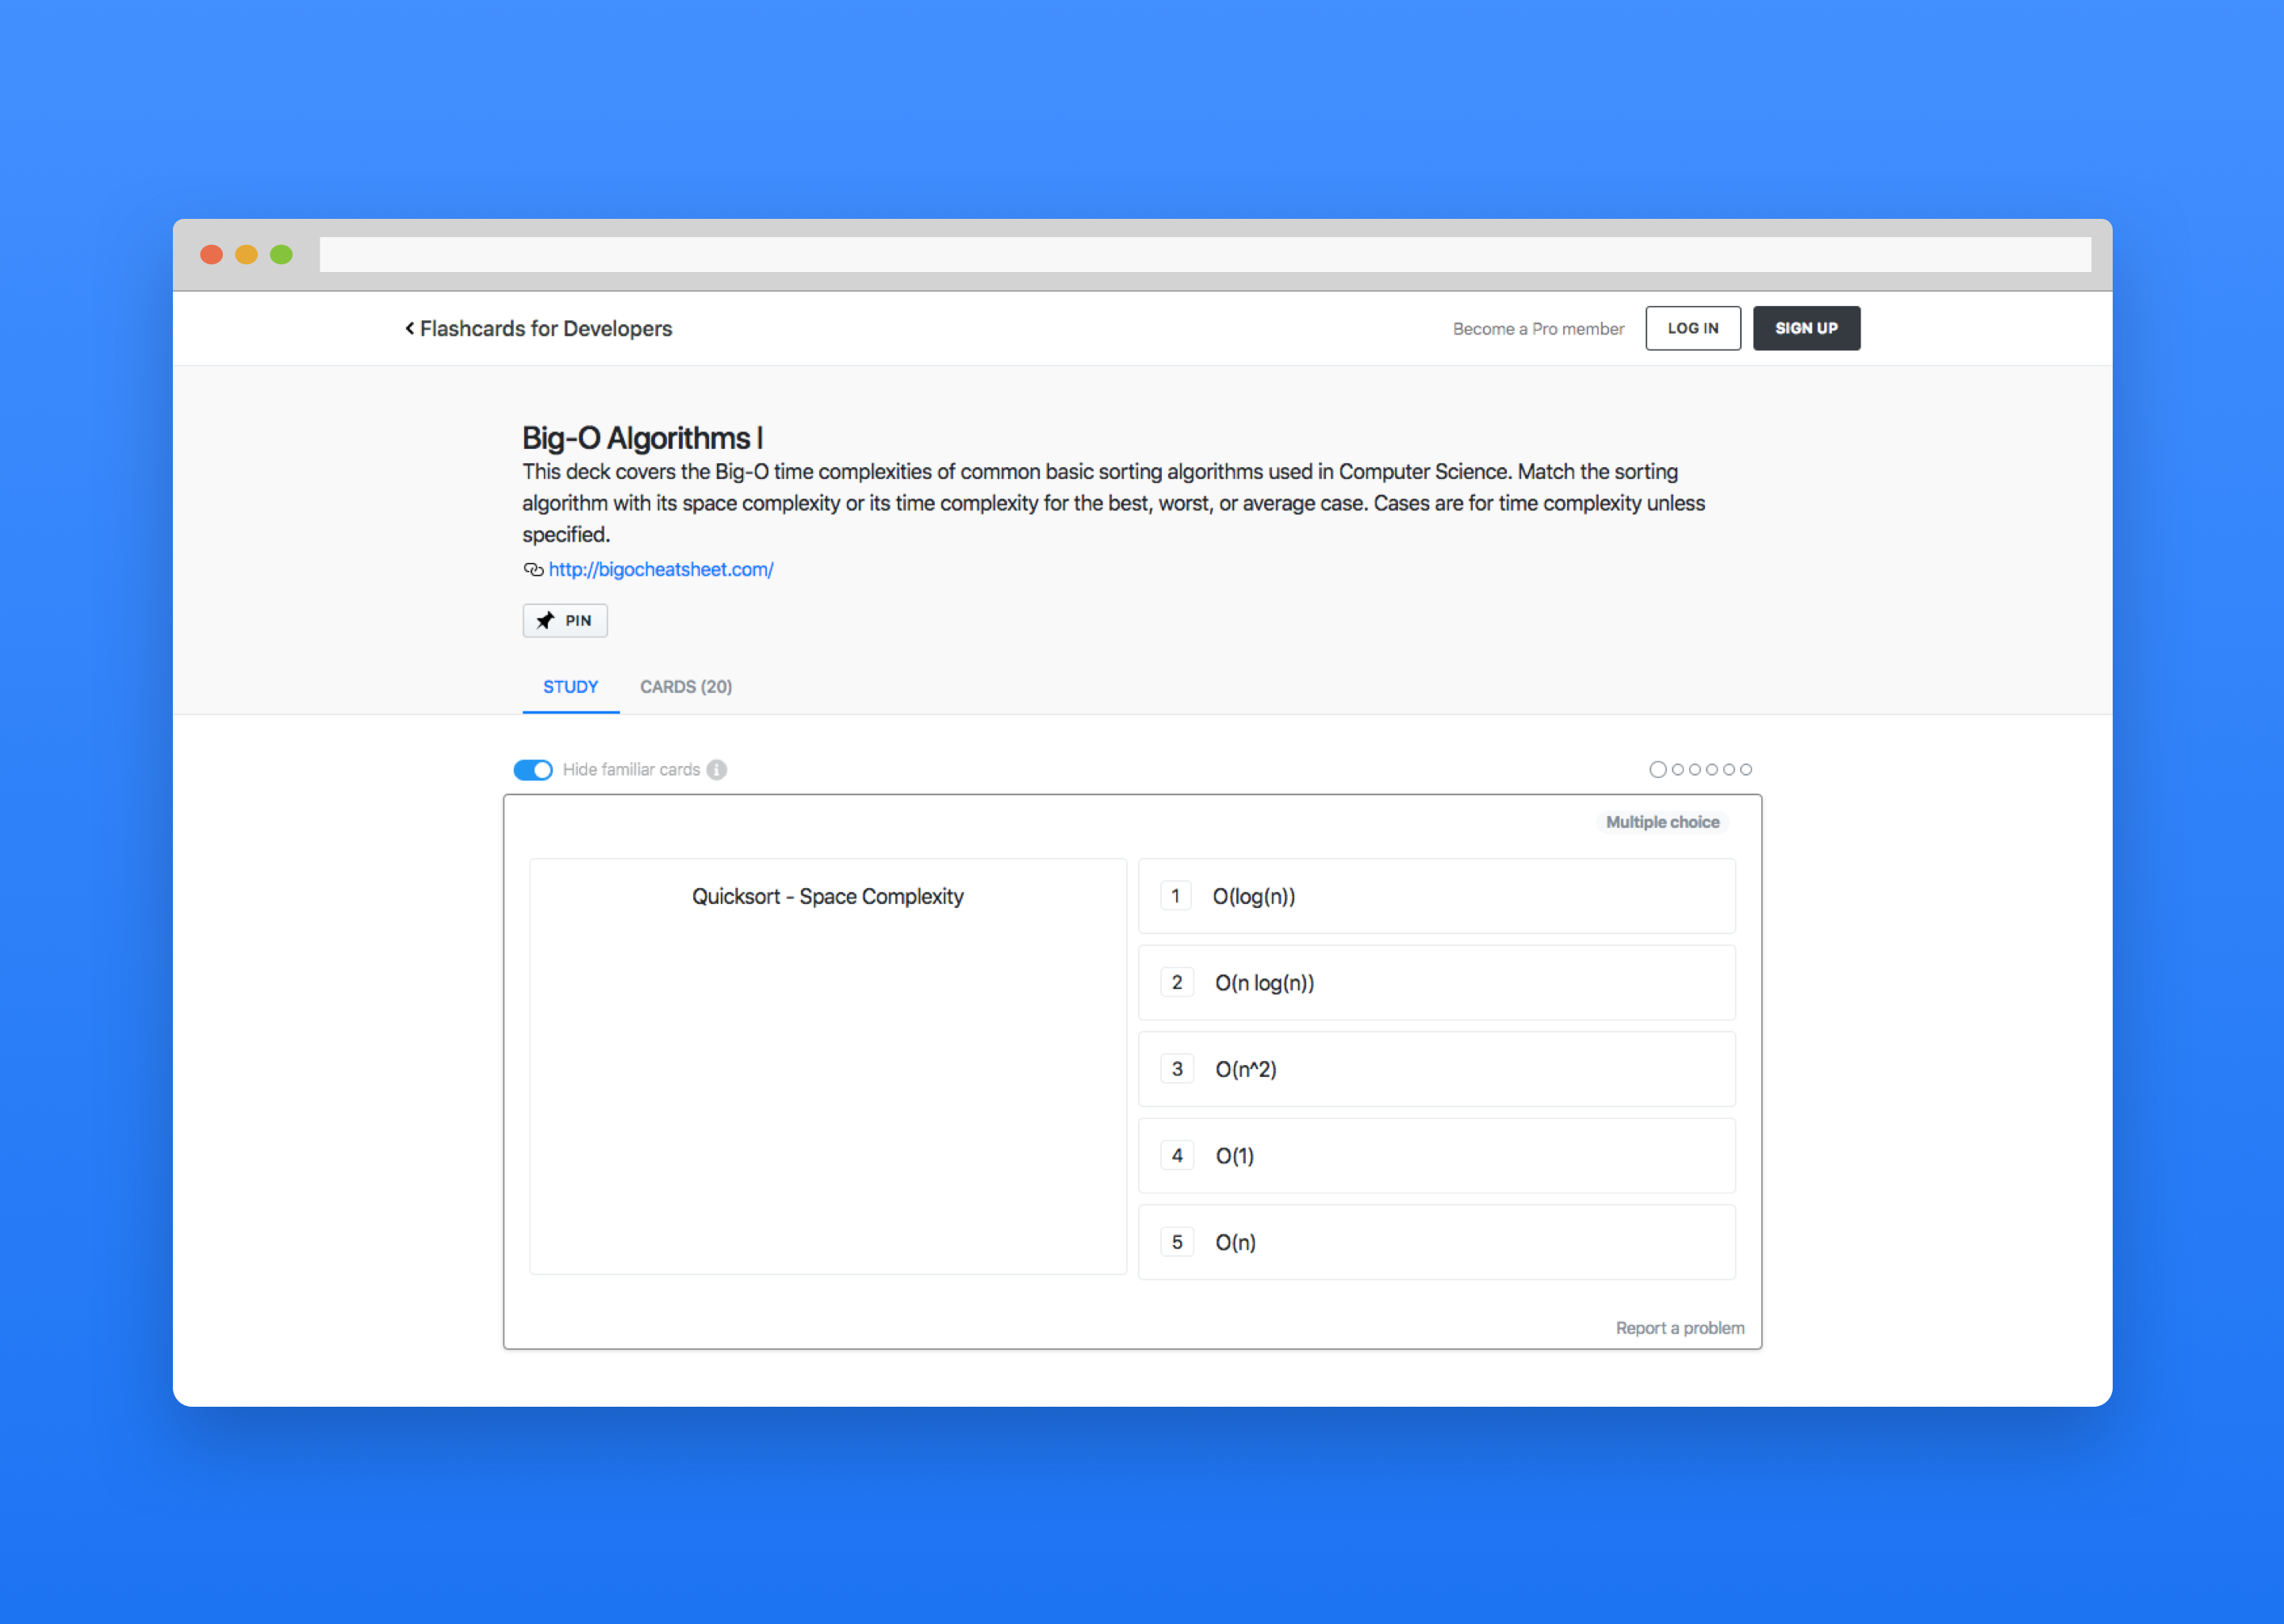Click the first, larger progress circle
2284x1624 pixels.
[x=1658, y=769]
